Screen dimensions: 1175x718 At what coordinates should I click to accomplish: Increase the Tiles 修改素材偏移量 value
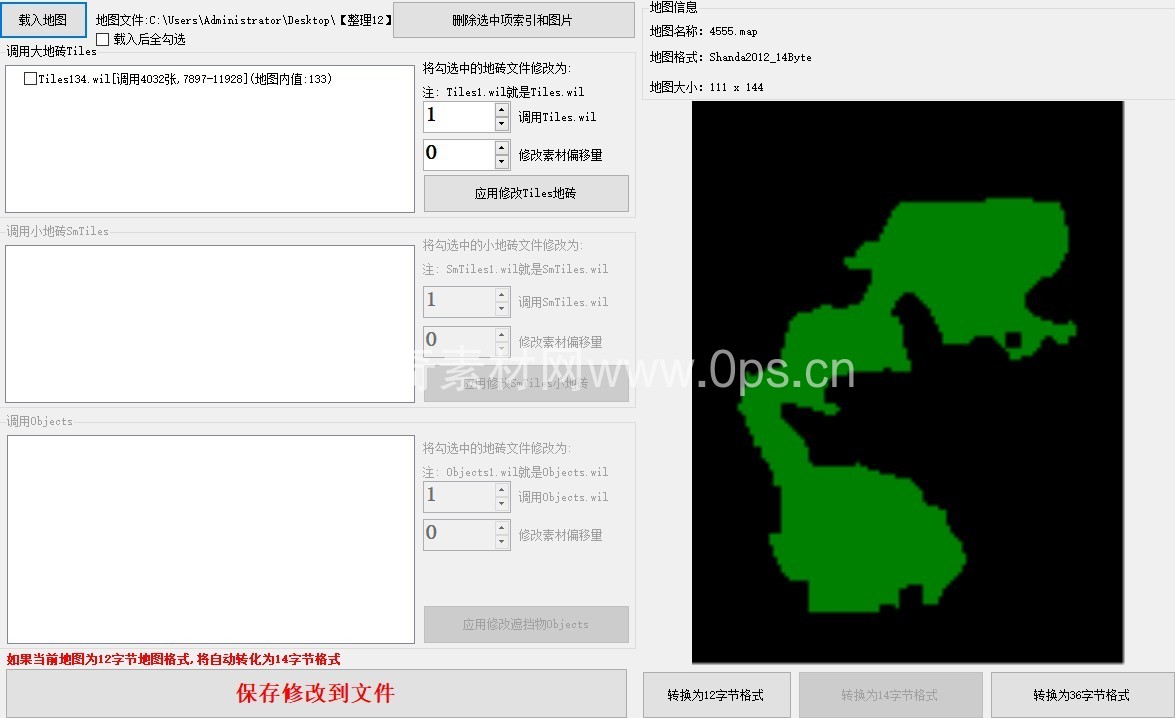[502, 148]
